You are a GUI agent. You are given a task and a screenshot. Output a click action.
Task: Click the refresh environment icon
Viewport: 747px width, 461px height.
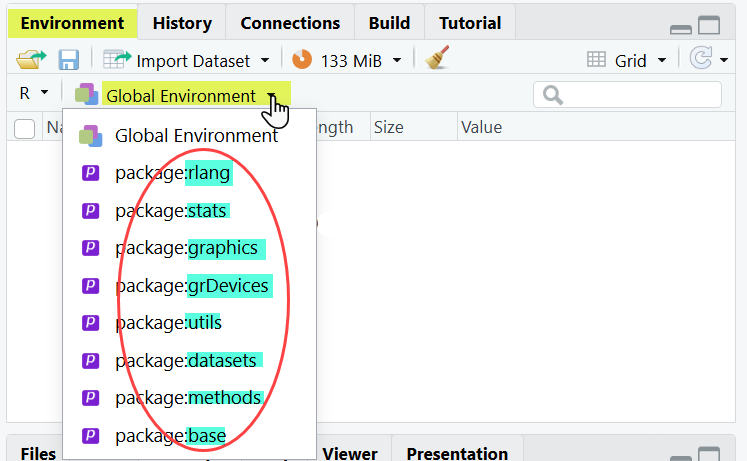[701, 61]
